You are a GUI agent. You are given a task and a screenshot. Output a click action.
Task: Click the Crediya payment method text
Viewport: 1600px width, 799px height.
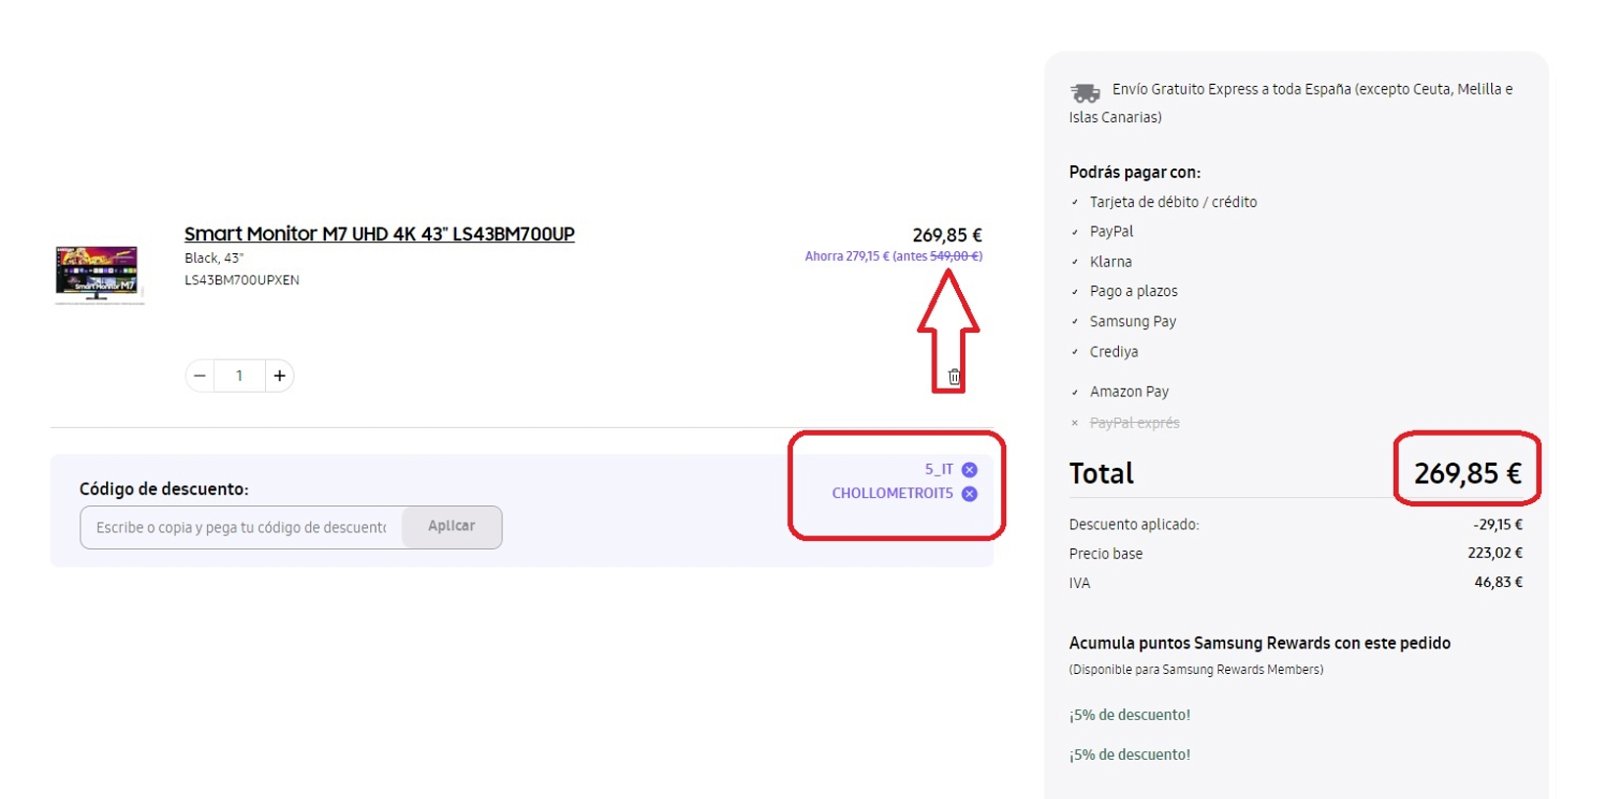click(1113, 352)
